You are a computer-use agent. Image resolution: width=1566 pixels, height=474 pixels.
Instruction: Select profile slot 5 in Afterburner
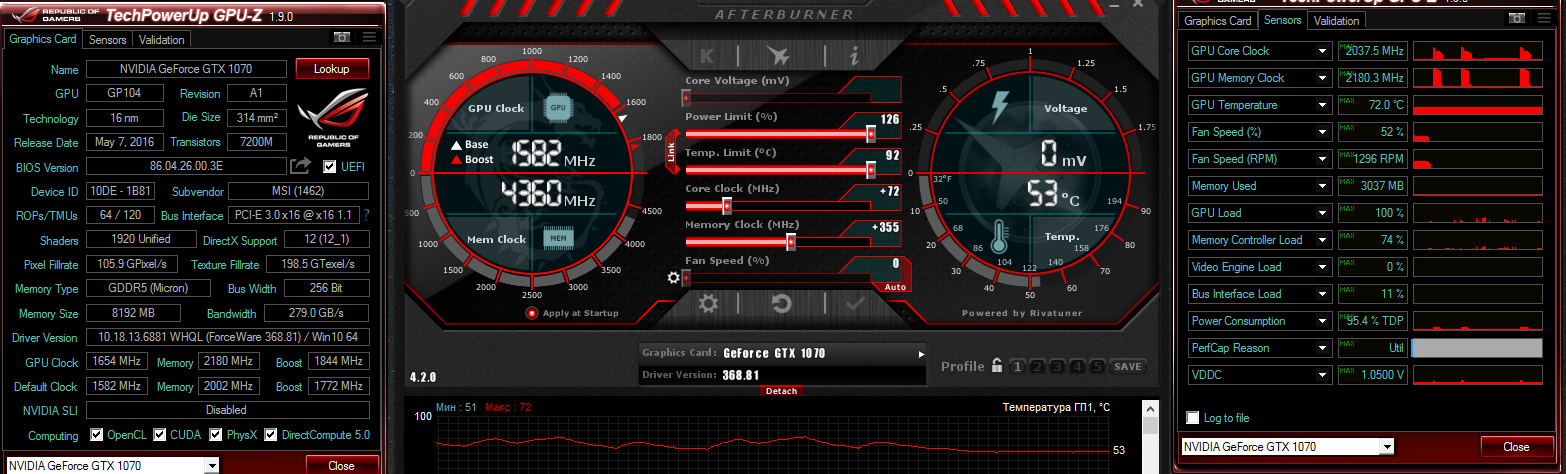[x=1098, y=366]
